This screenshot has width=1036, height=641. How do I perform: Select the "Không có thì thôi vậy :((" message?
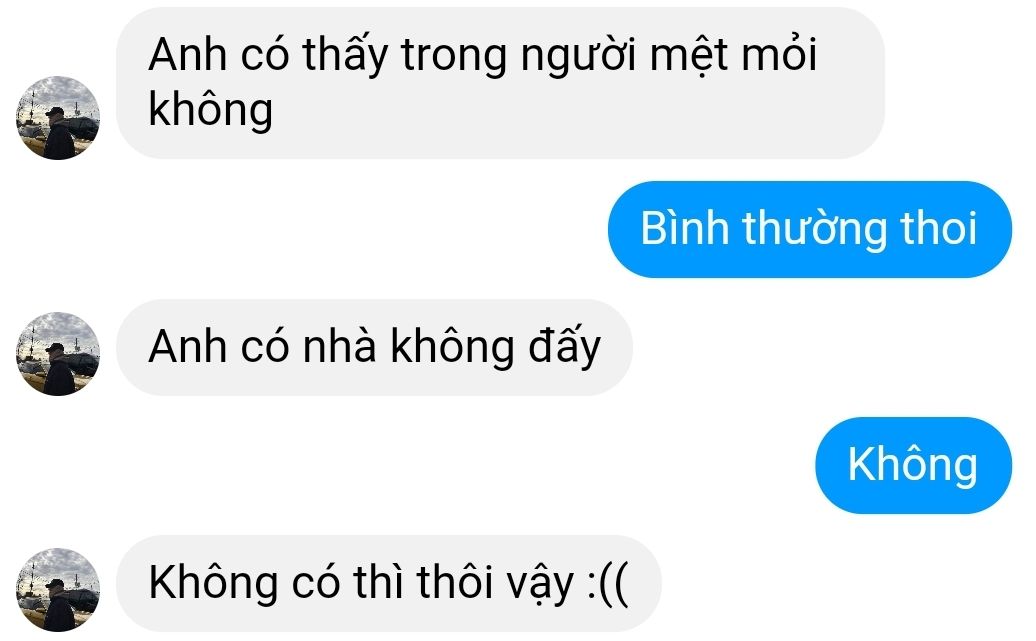(x=388, y=584)
